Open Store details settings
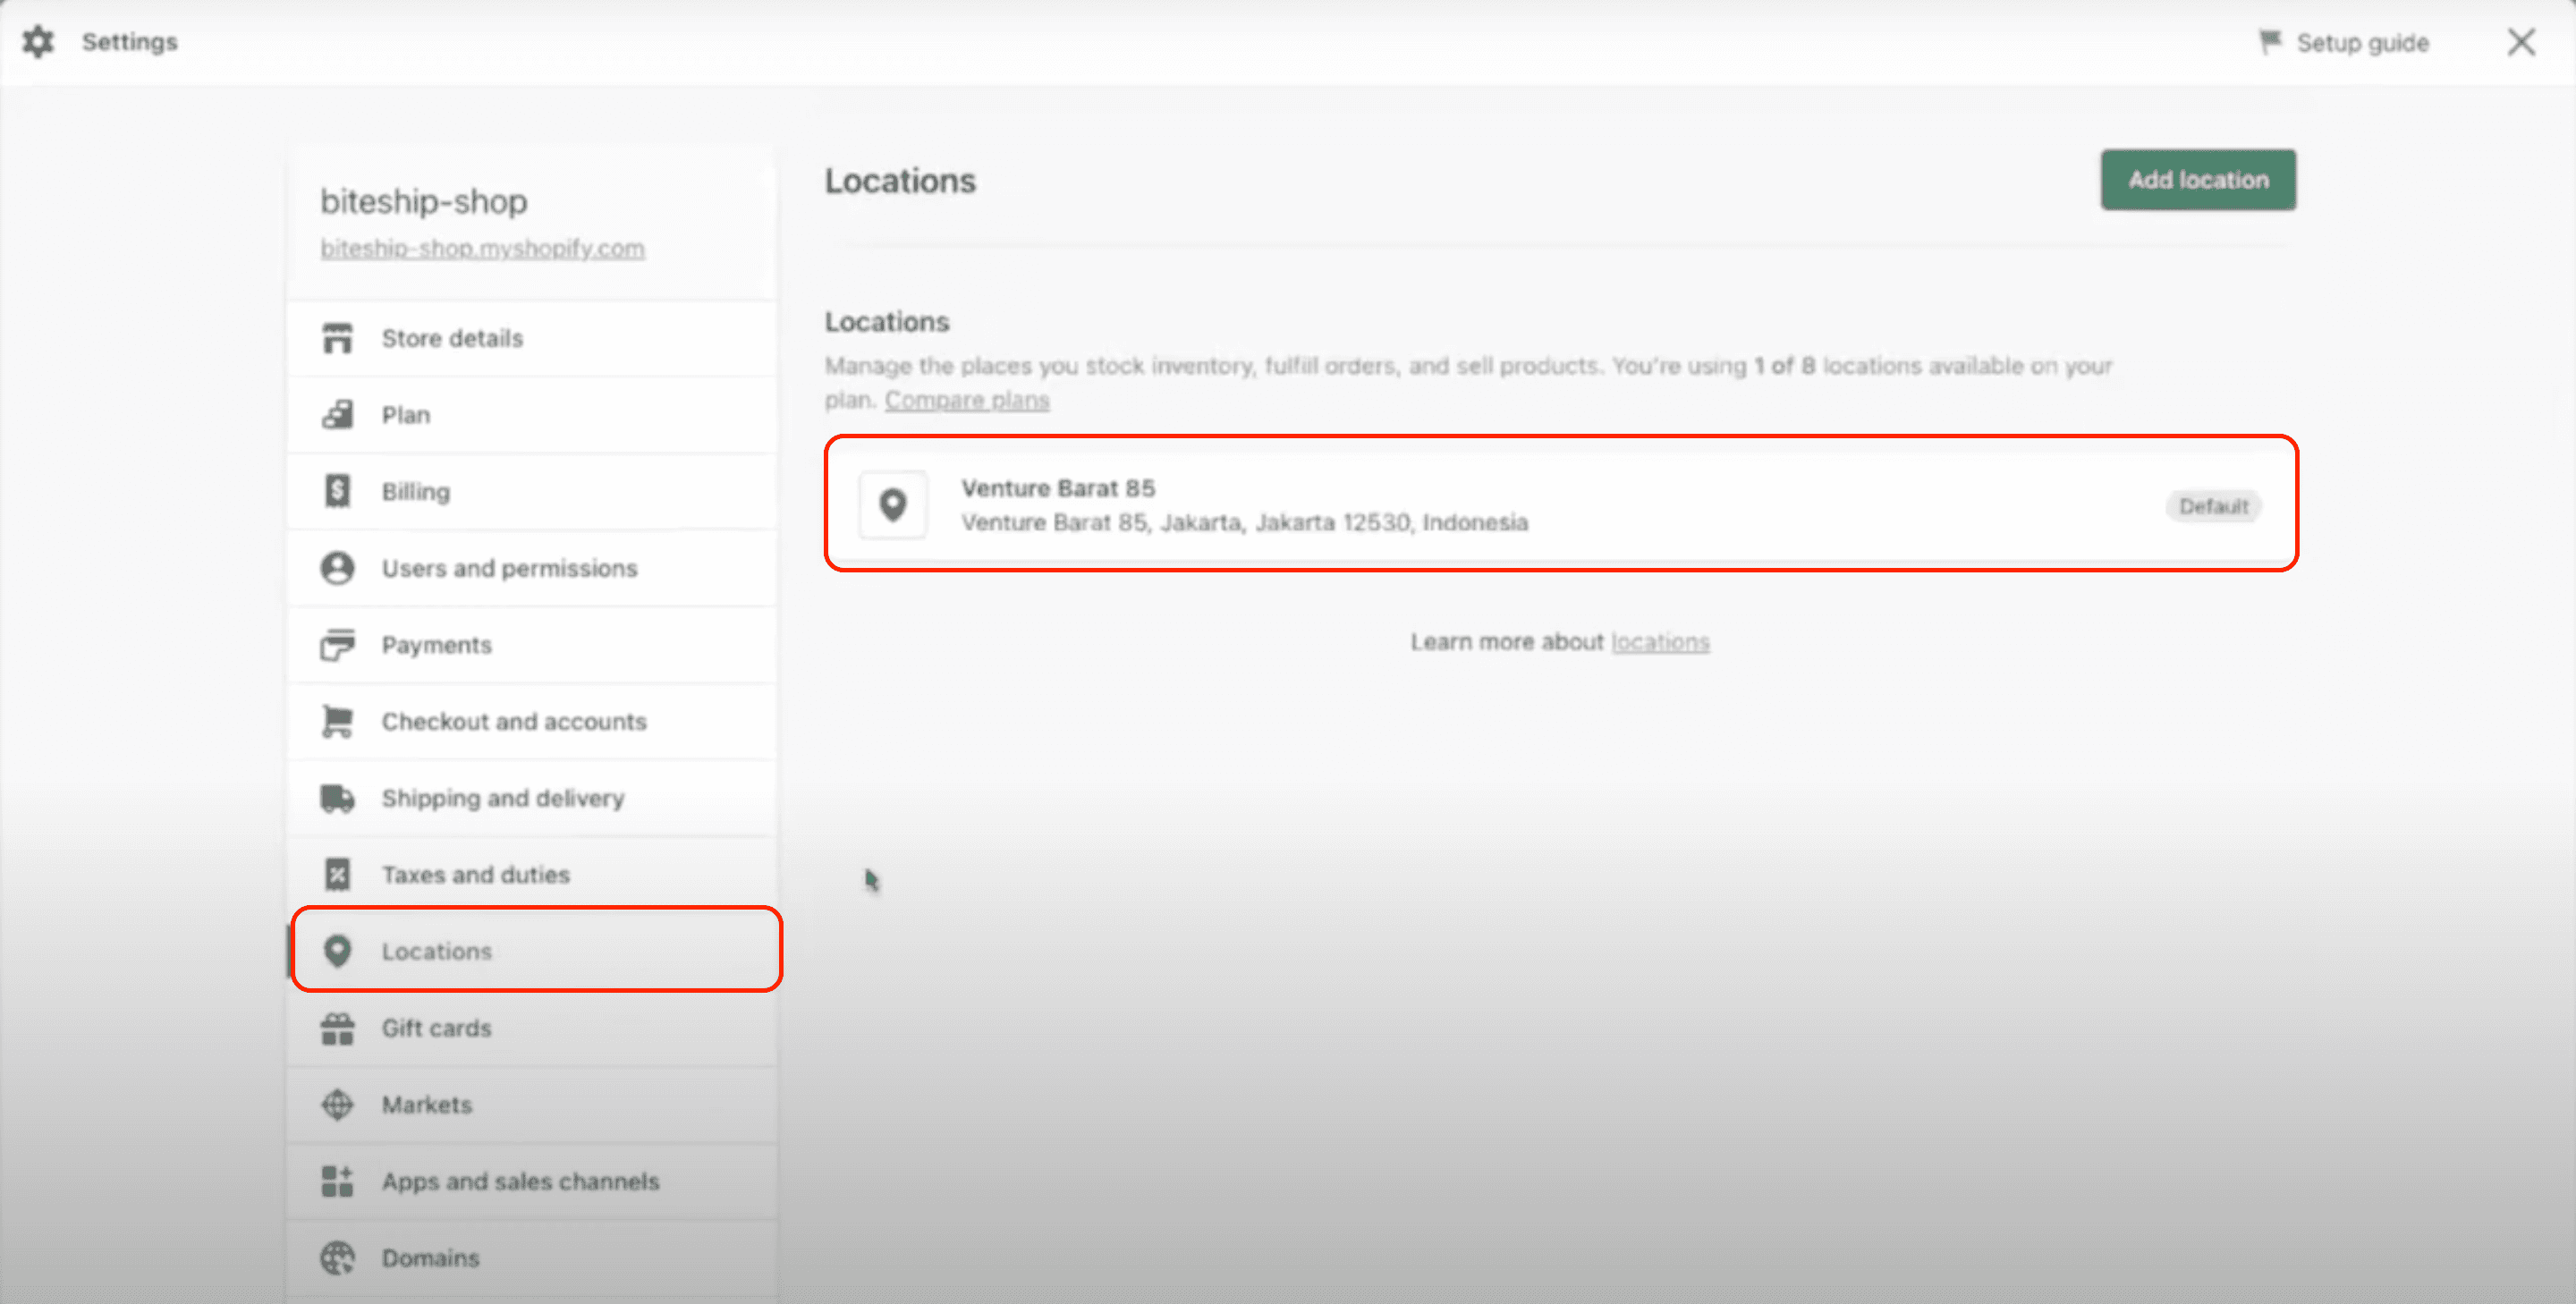This screenshot has height=1304, width=2576. 532,338
